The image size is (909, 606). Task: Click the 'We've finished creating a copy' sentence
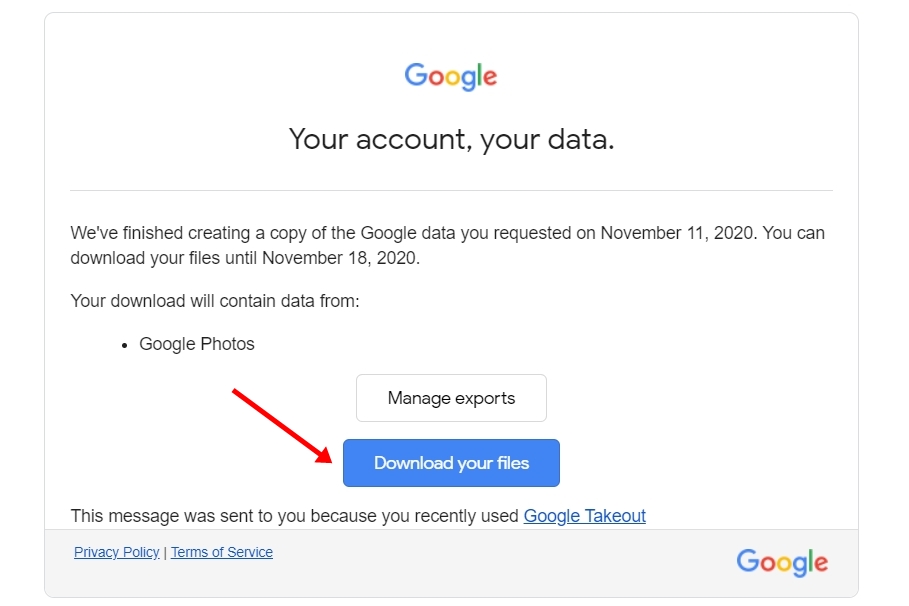(x=447, y=245)
